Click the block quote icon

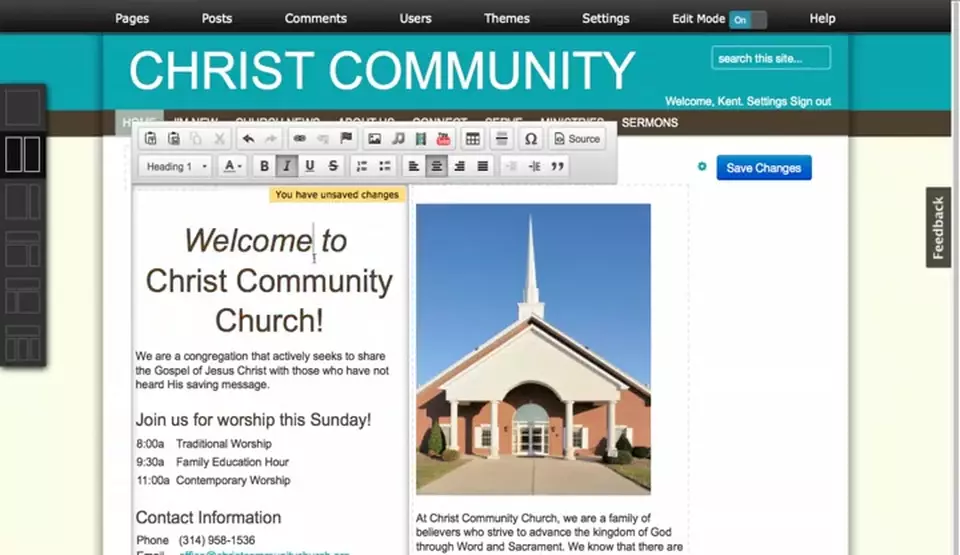[558, 167]
